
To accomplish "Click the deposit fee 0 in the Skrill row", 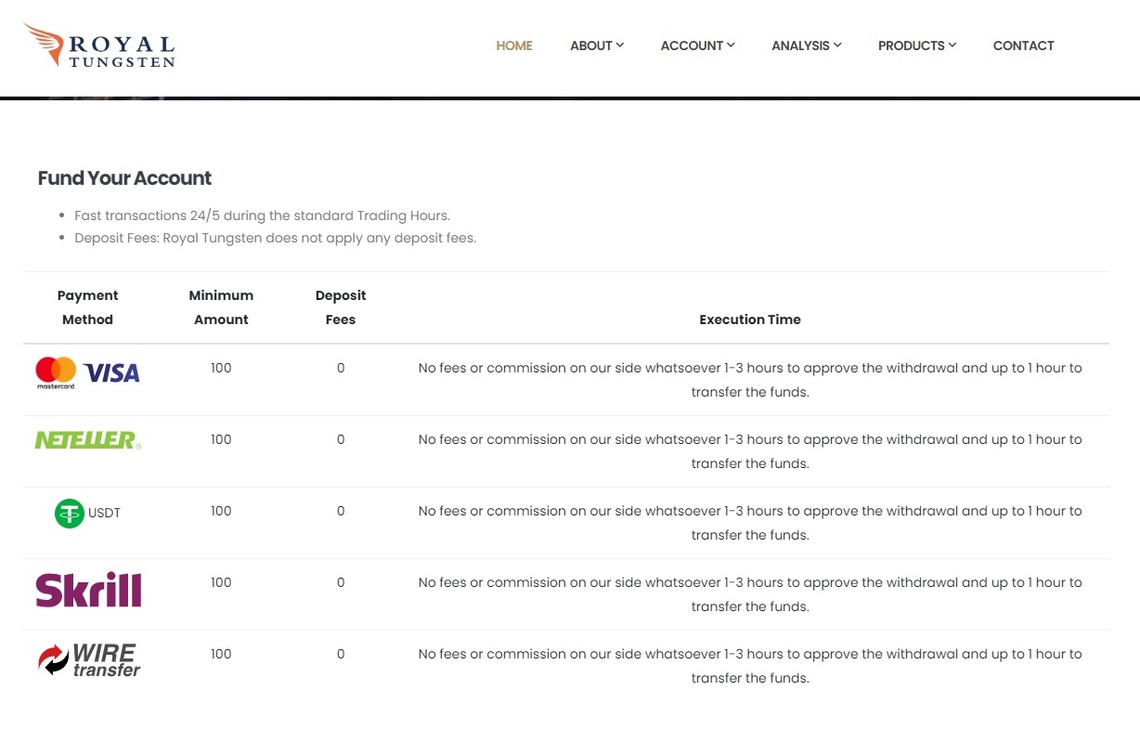I will (340, 582).
